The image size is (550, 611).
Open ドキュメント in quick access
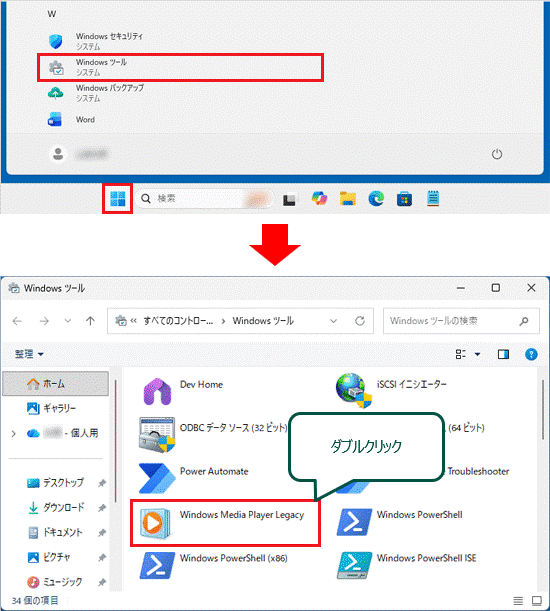[x=55, y=532]
